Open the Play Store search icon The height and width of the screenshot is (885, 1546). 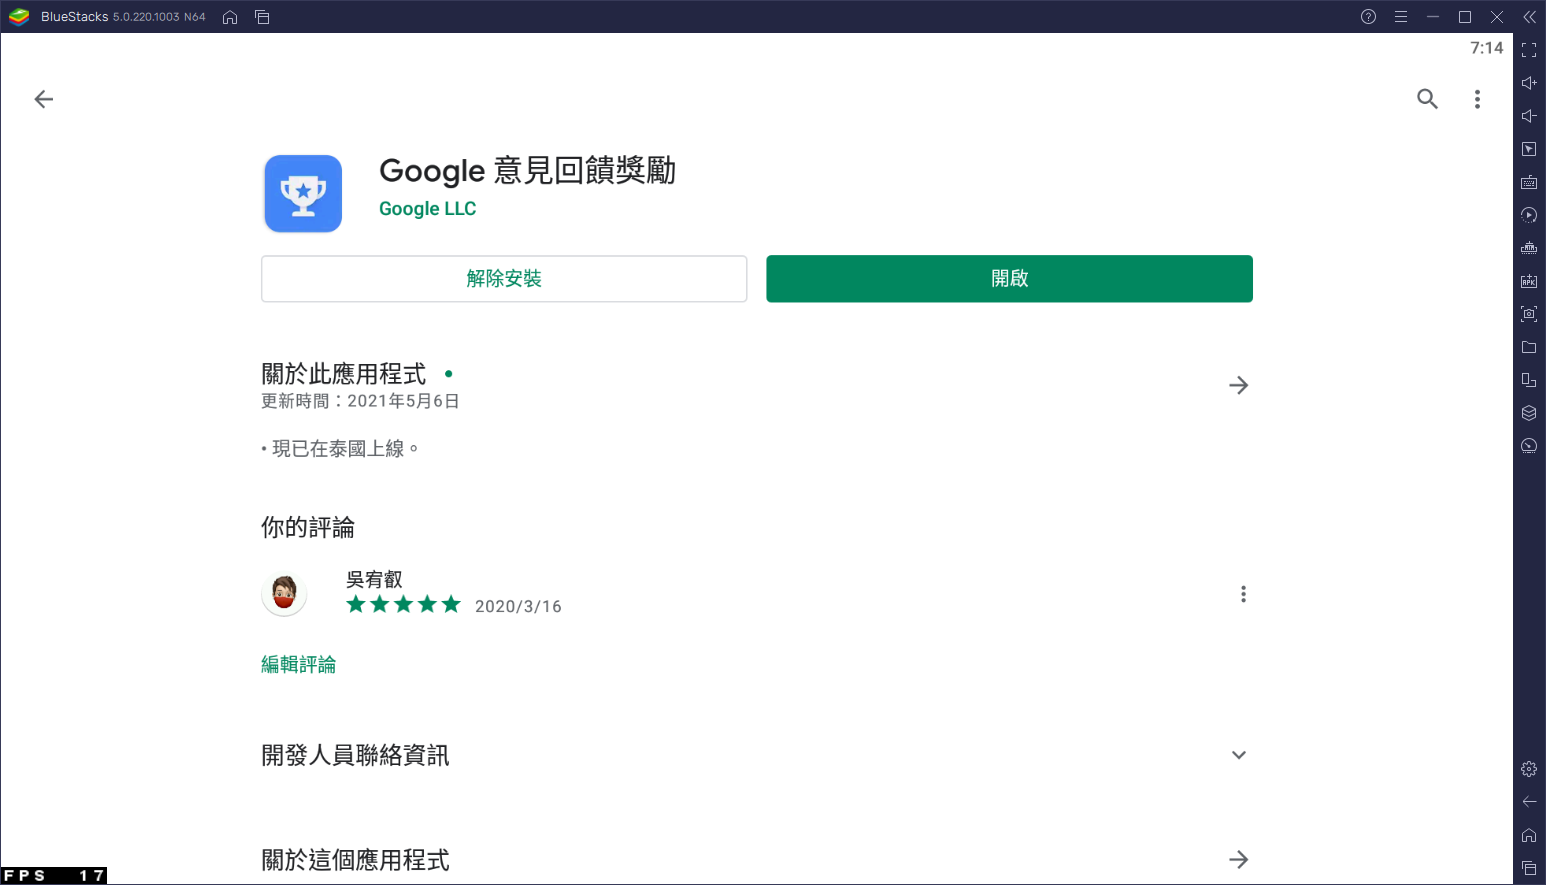[x=1428, y=99]
